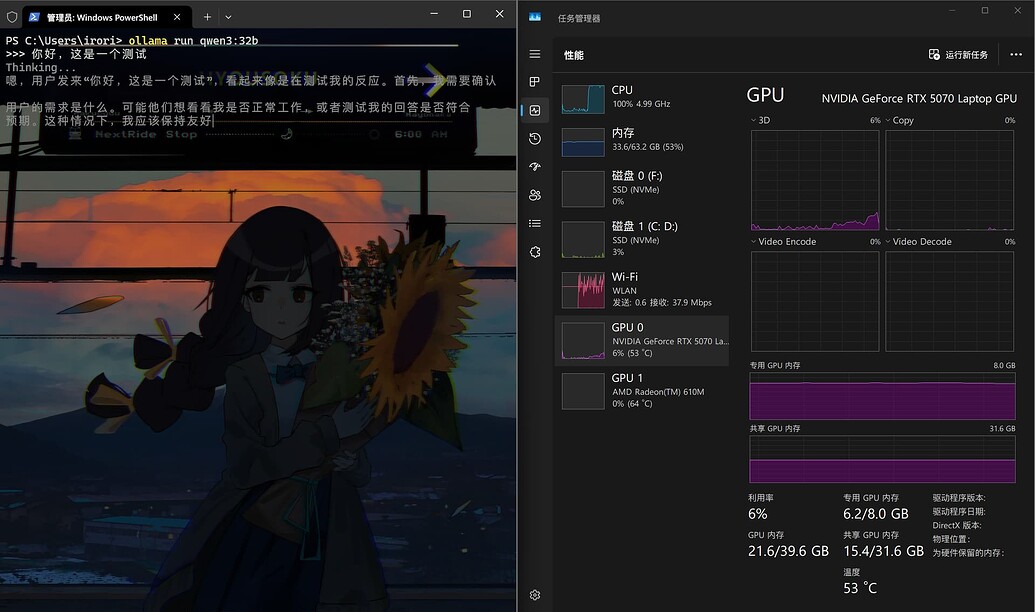Click the administrator shield icon in PowerShell

pos(12,17)
